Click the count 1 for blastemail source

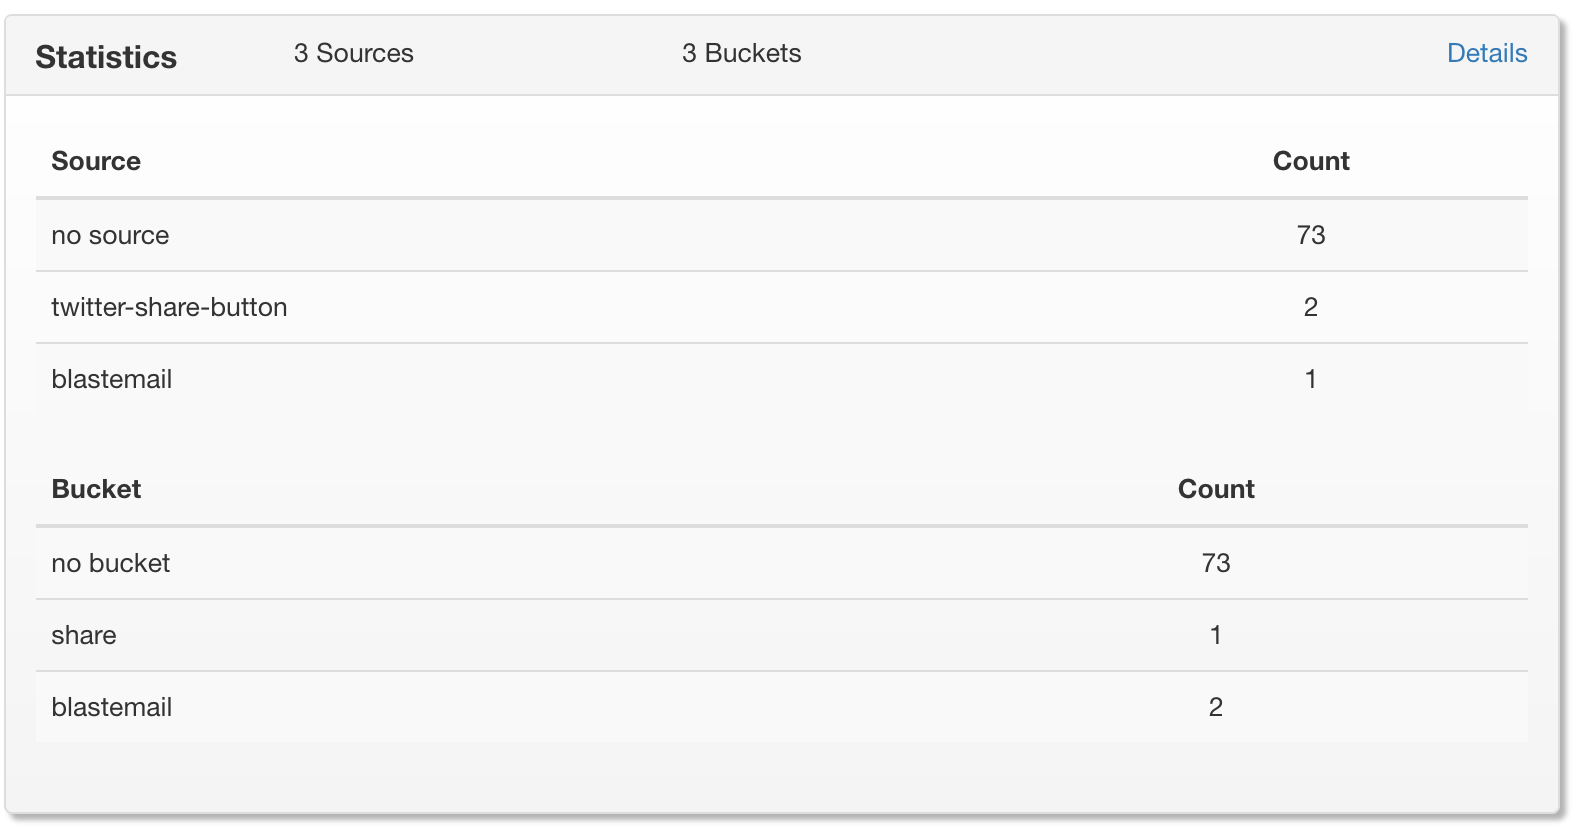click(x=1310, y=379)
